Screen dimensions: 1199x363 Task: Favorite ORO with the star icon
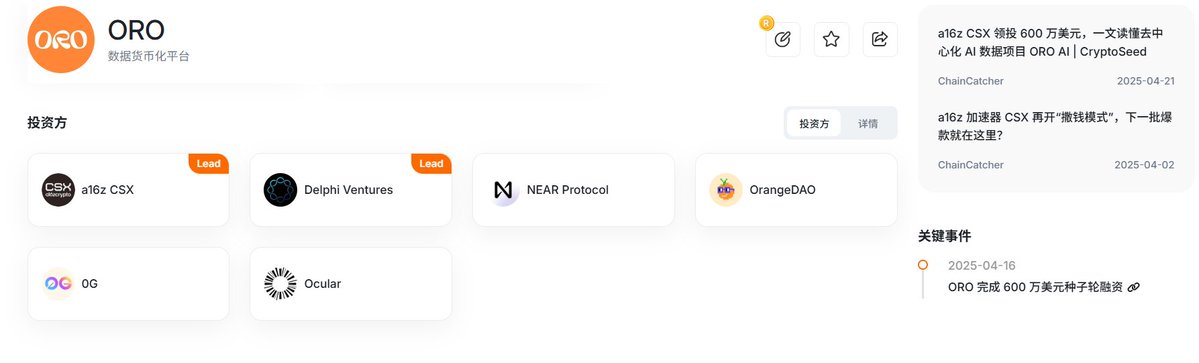[x=831, y=39]
